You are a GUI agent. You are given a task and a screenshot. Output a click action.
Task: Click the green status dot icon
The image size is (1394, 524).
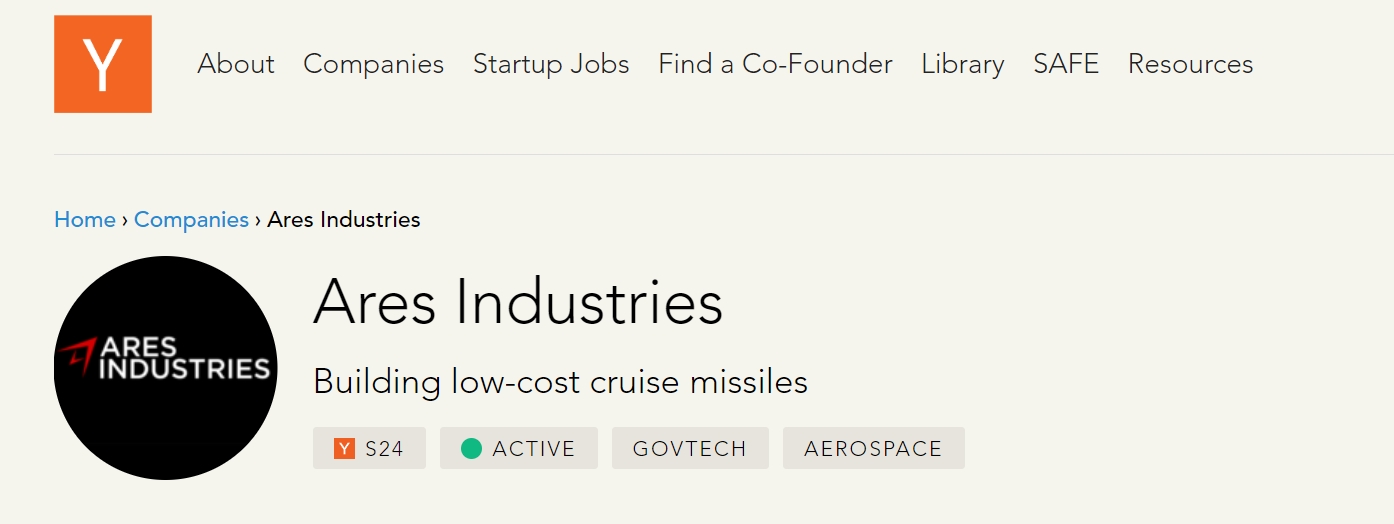[x=471, y=448]
